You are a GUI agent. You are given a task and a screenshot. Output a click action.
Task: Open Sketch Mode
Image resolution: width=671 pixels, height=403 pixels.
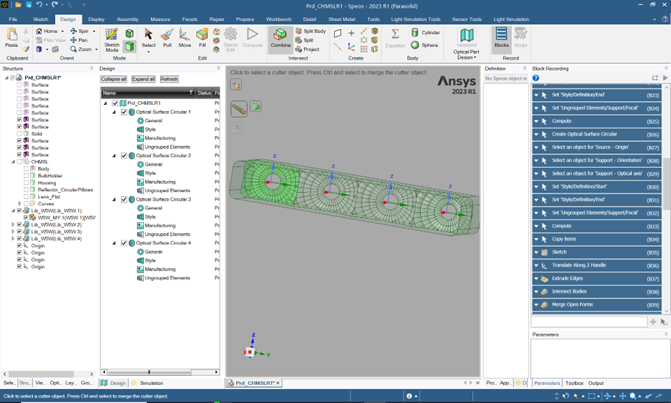click(112, 39)
